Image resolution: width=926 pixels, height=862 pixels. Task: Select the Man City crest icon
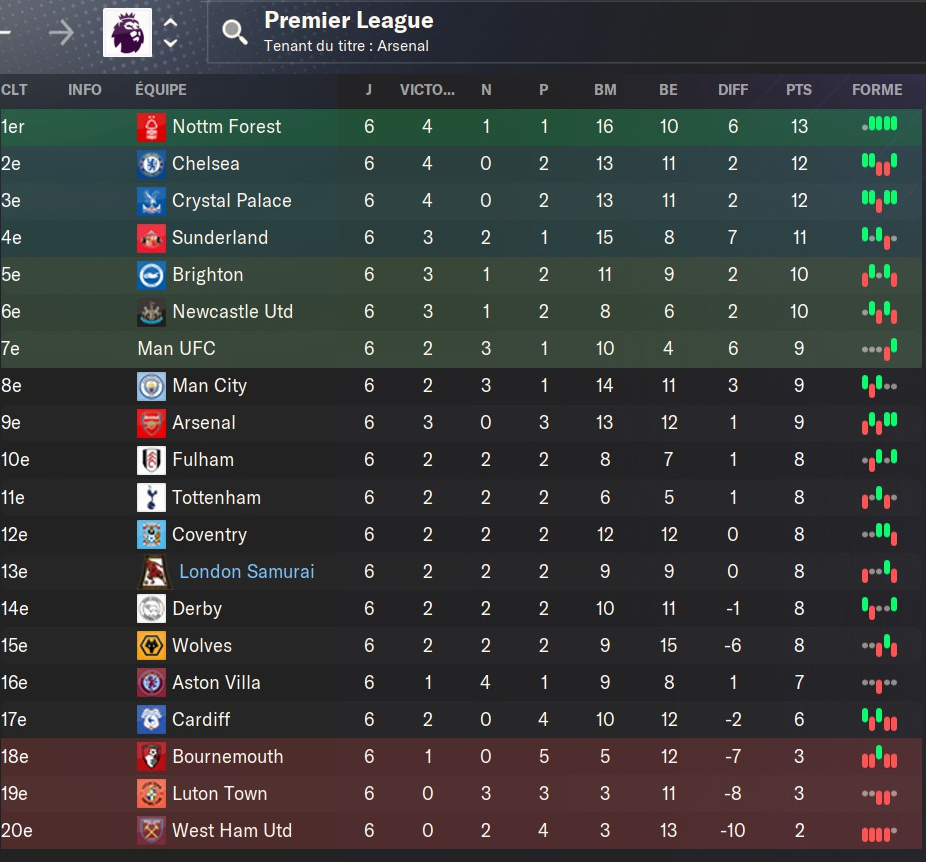pyautogui.click(x=151, y=386)
